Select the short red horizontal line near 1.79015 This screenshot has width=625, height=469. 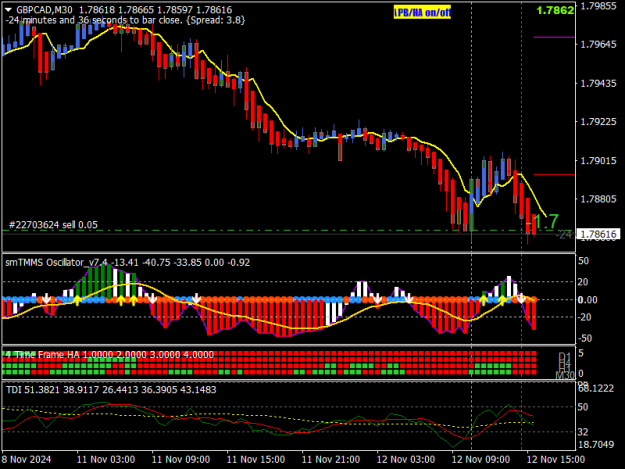[x=554, y=175]
